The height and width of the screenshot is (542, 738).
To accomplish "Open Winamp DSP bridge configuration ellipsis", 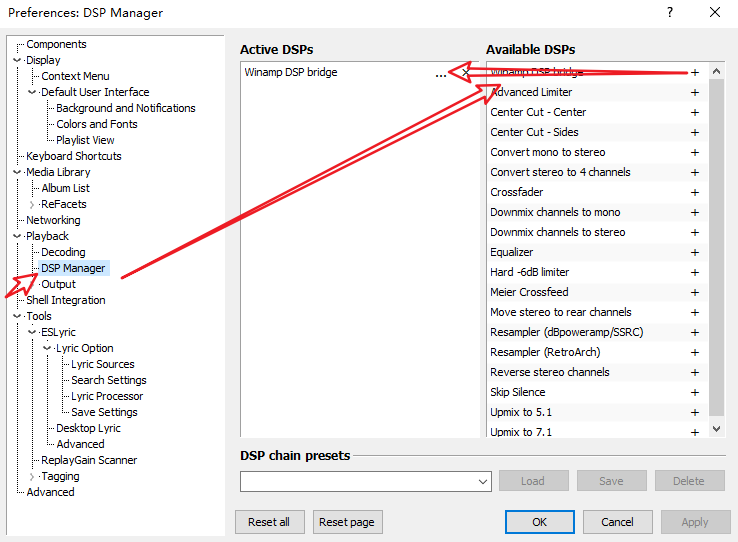I will (441, 73).
